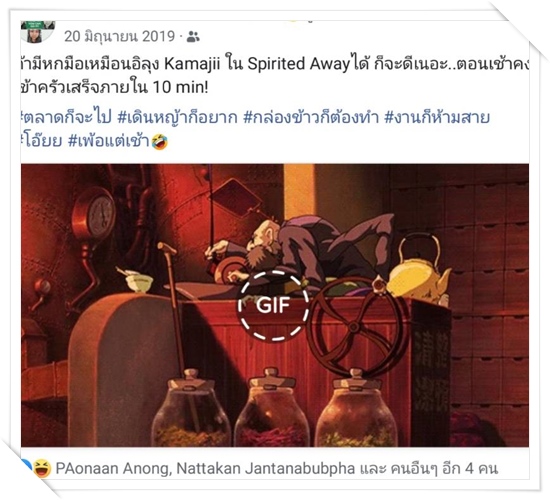Image resolution: width=550 pixels, height=500 pixels.
Task: Click the Haha reaction icon below the image
Action: pyautogui.click(x=42, y=468)
